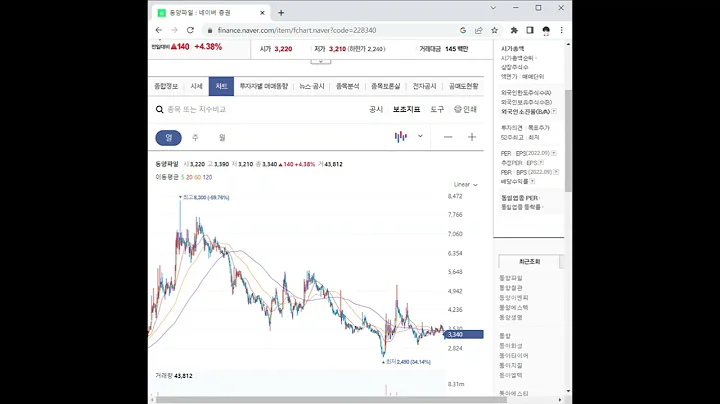Click the vertical page scrollbar thumb
The image size is (720, 404).
pos(568,140)
